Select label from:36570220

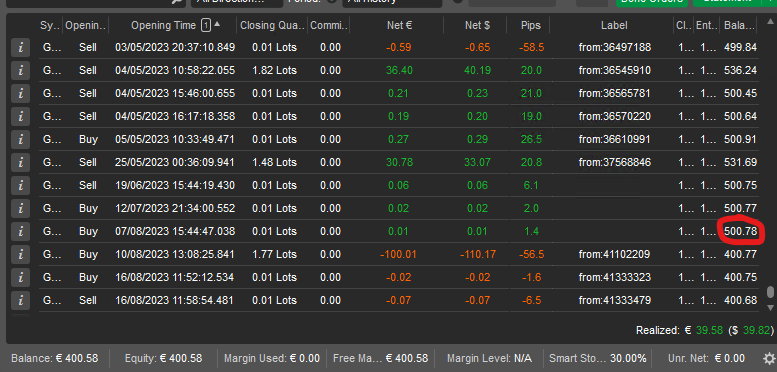tap(614, 116)
